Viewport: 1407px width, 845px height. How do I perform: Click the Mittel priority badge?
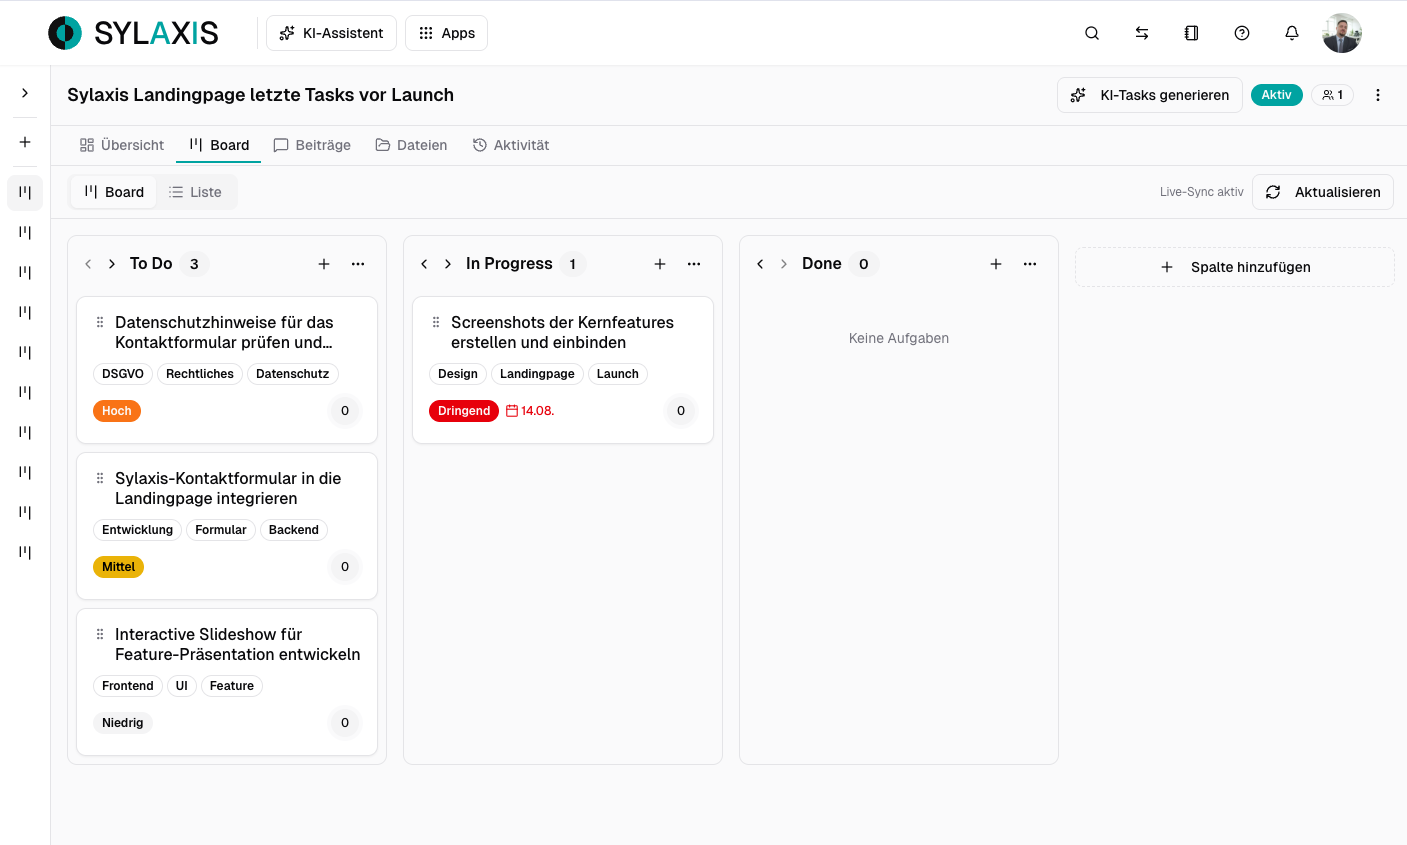coord(118,567)
